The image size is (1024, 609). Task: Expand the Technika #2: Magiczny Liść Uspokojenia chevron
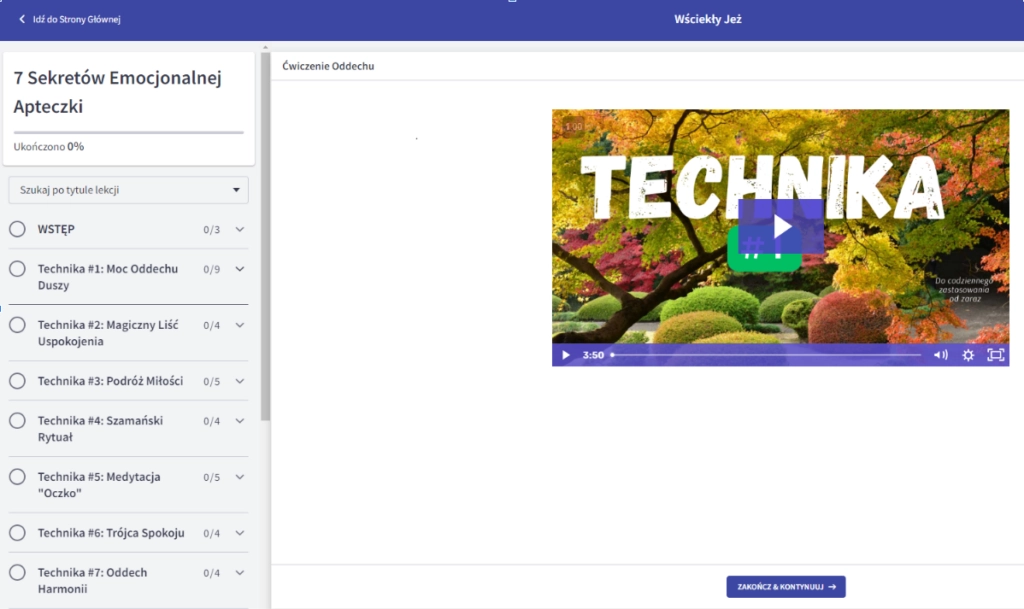pyautogui.click(x=240, y=325)
